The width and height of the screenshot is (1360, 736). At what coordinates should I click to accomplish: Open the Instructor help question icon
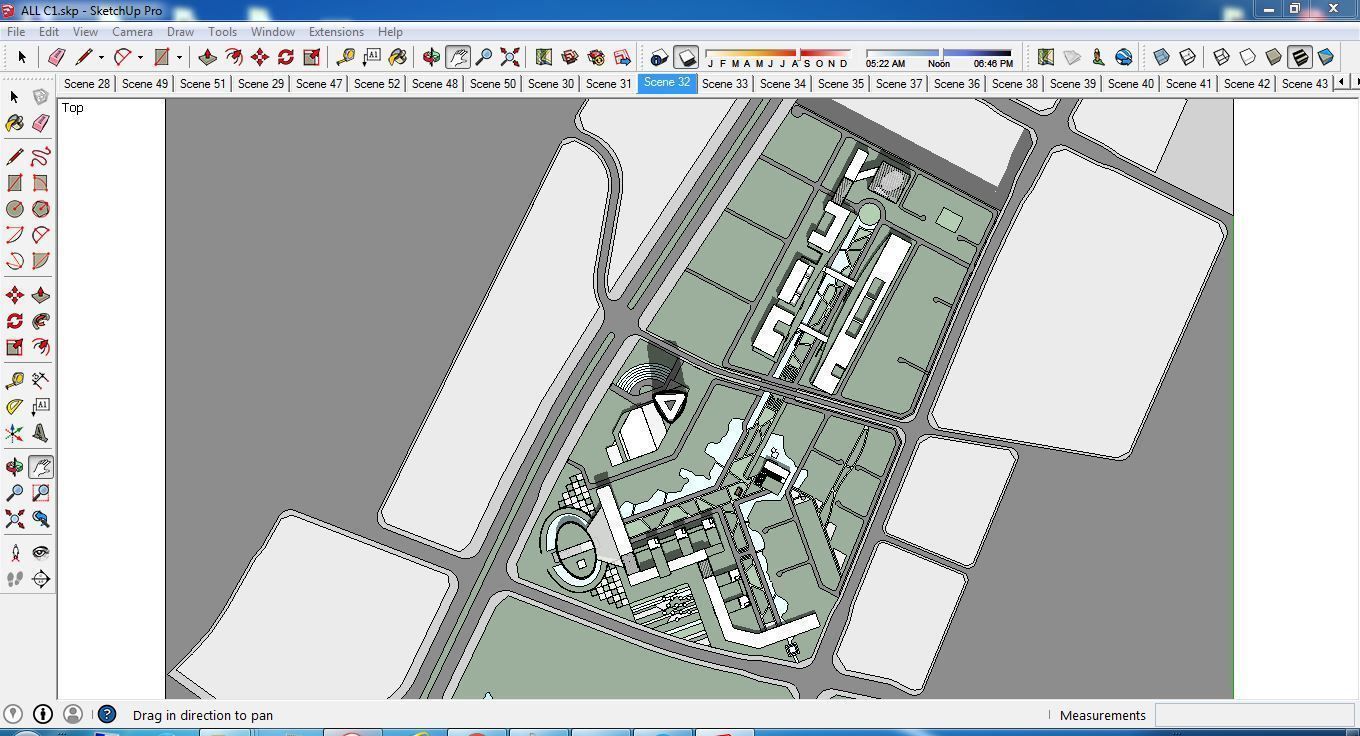tap(107, 714)
